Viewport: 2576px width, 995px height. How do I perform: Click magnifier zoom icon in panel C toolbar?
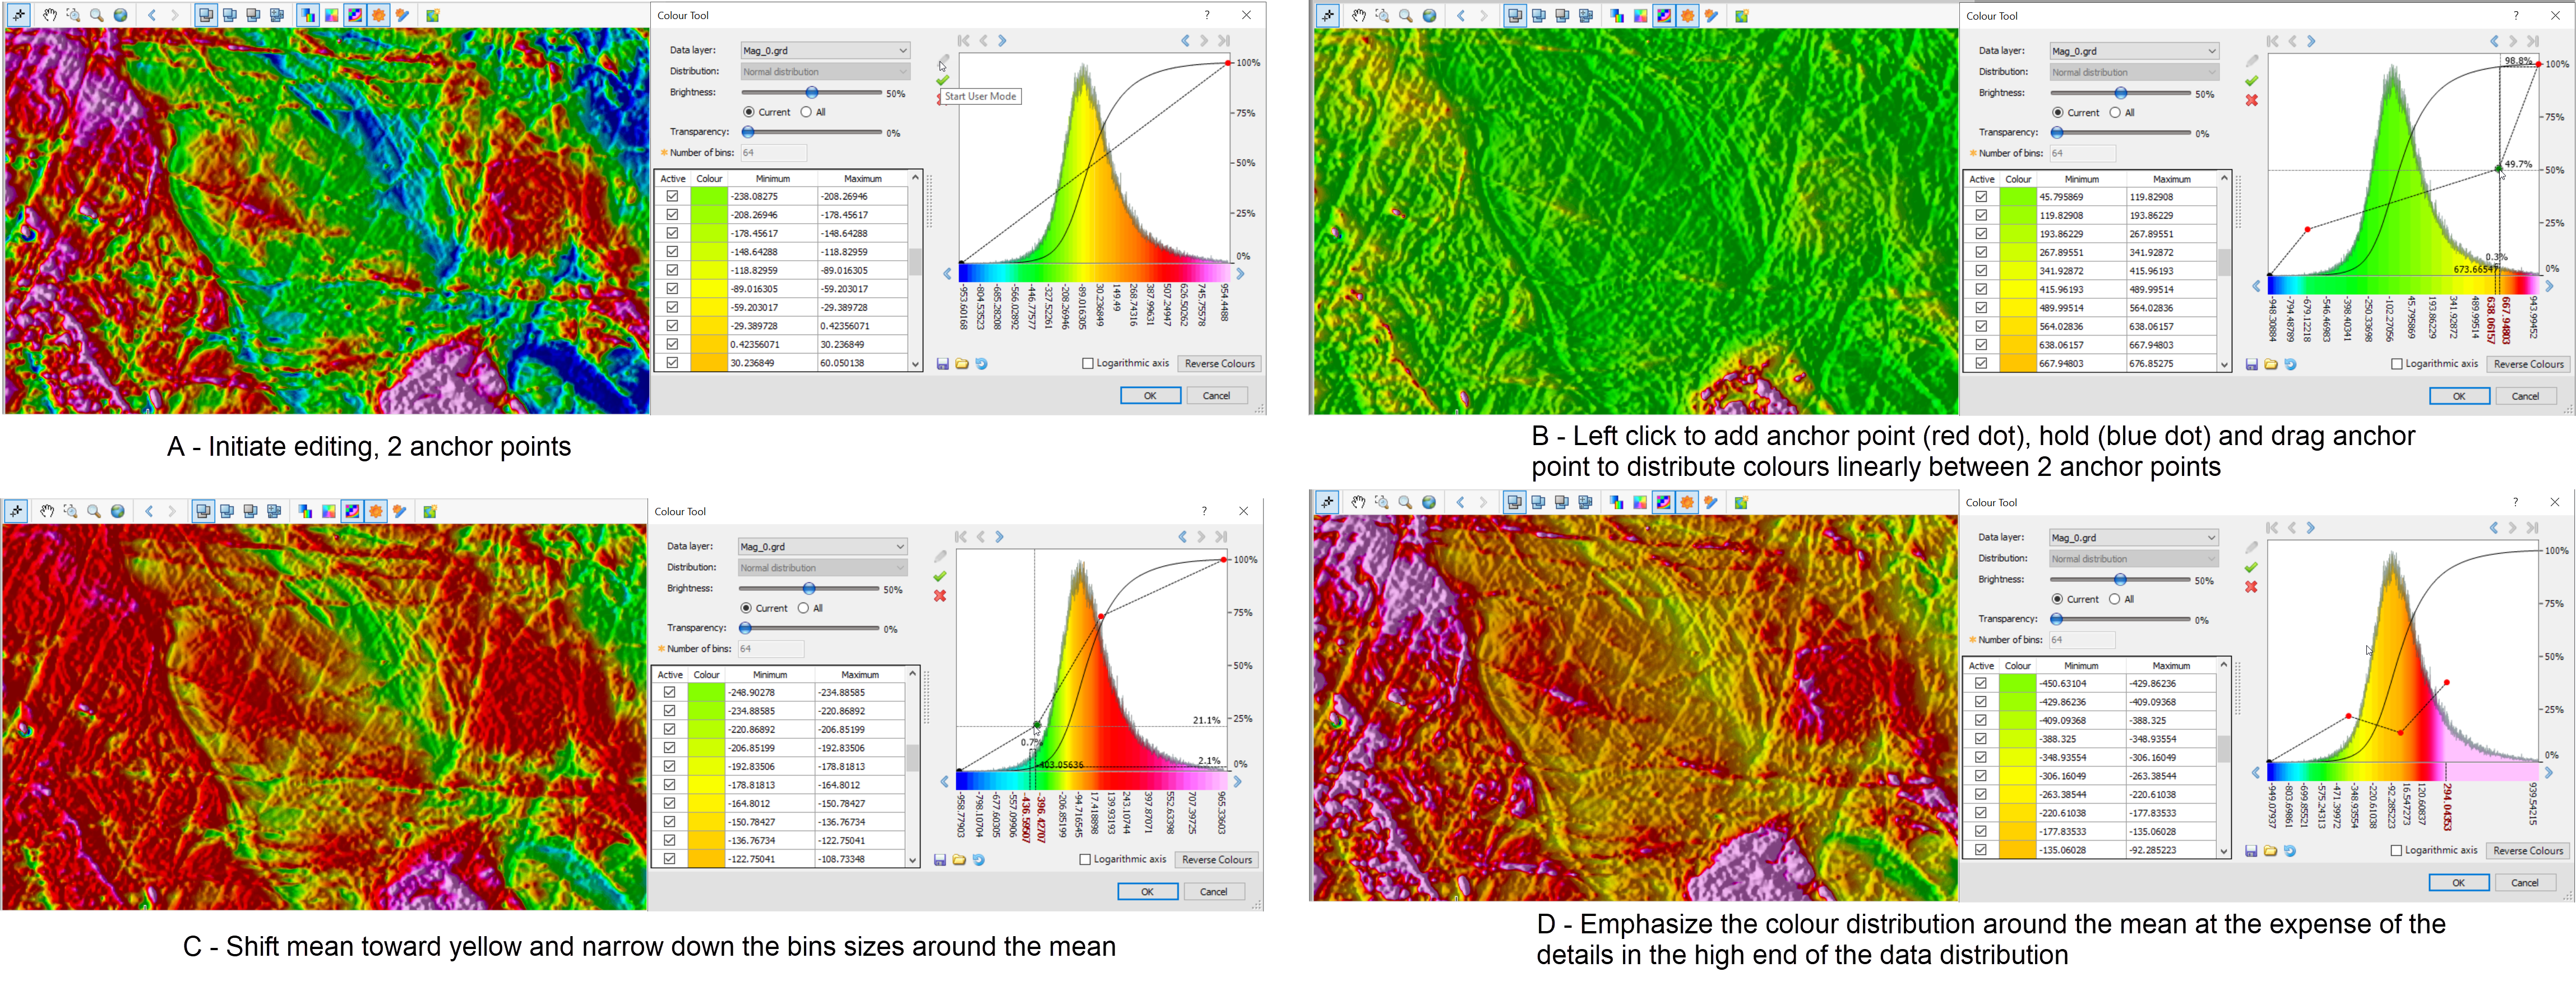click(x=94, y=511)
